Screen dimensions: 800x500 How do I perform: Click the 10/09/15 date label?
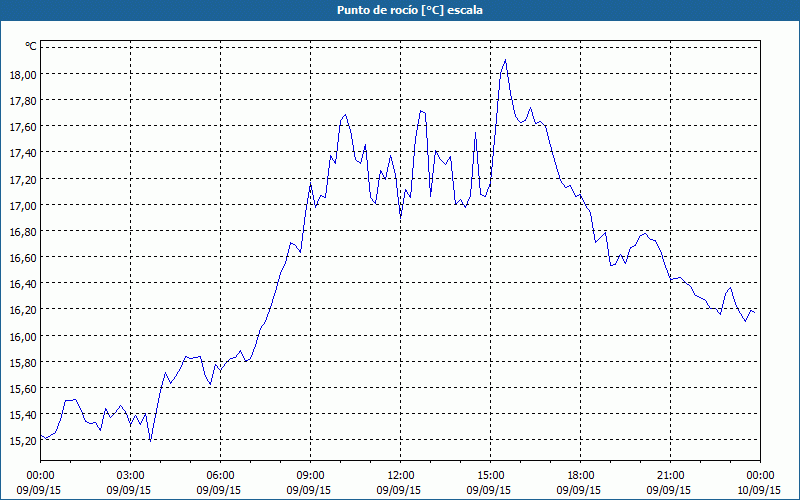tap(759, 490)
